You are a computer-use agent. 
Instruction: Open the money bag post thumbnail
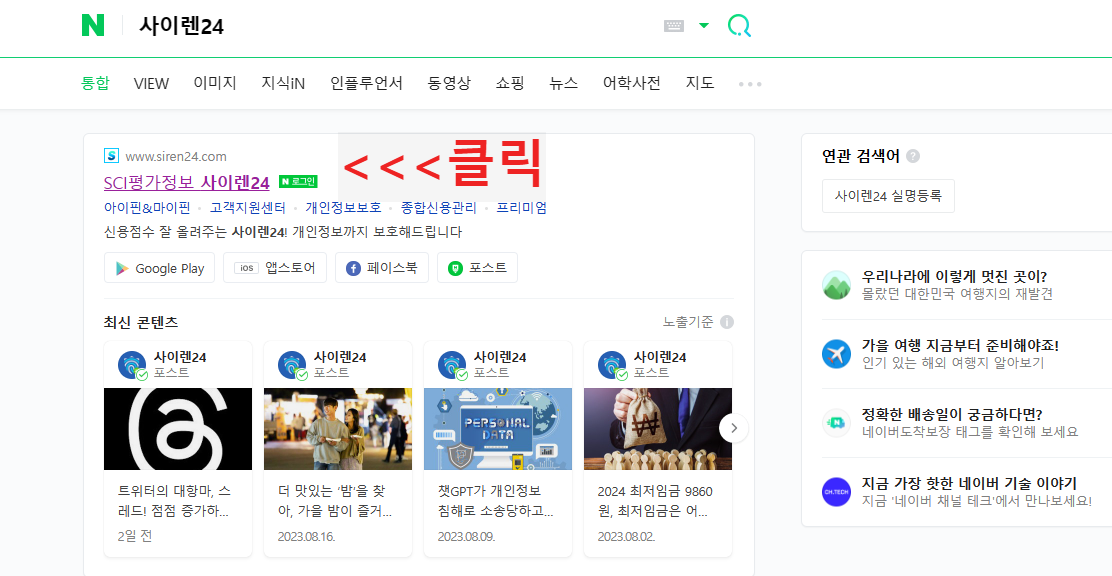[658, 428]
